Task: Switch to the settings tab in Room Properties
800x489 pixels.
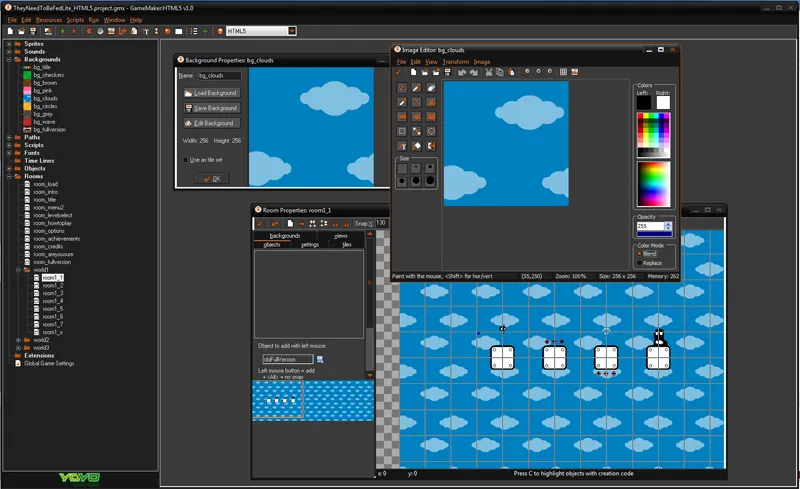Action: pyautogui.click(x=310, y=244)
